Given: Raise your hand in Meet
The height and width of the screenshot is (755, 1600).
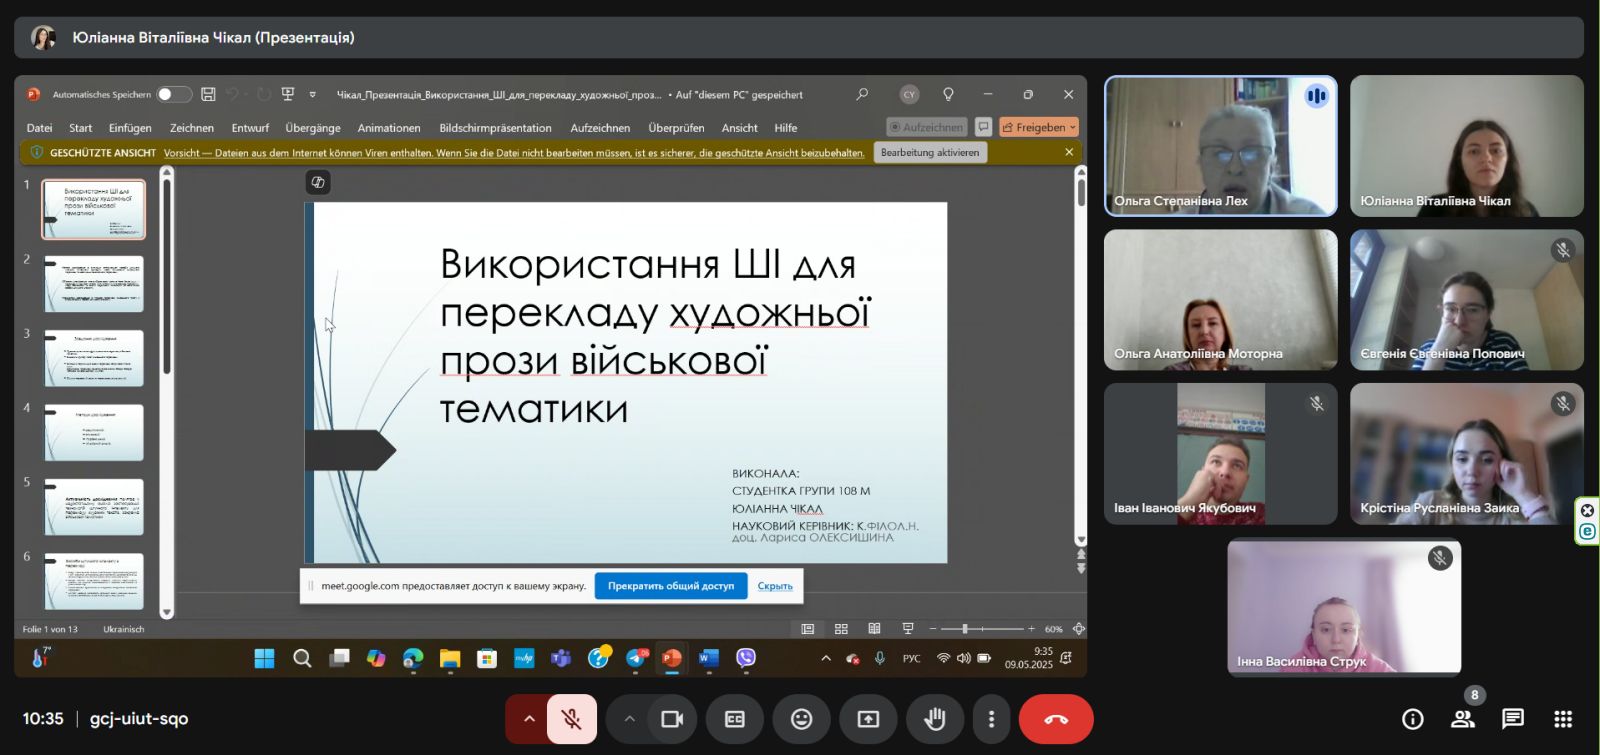Looking at the screenshot, I should click(935, 719).
